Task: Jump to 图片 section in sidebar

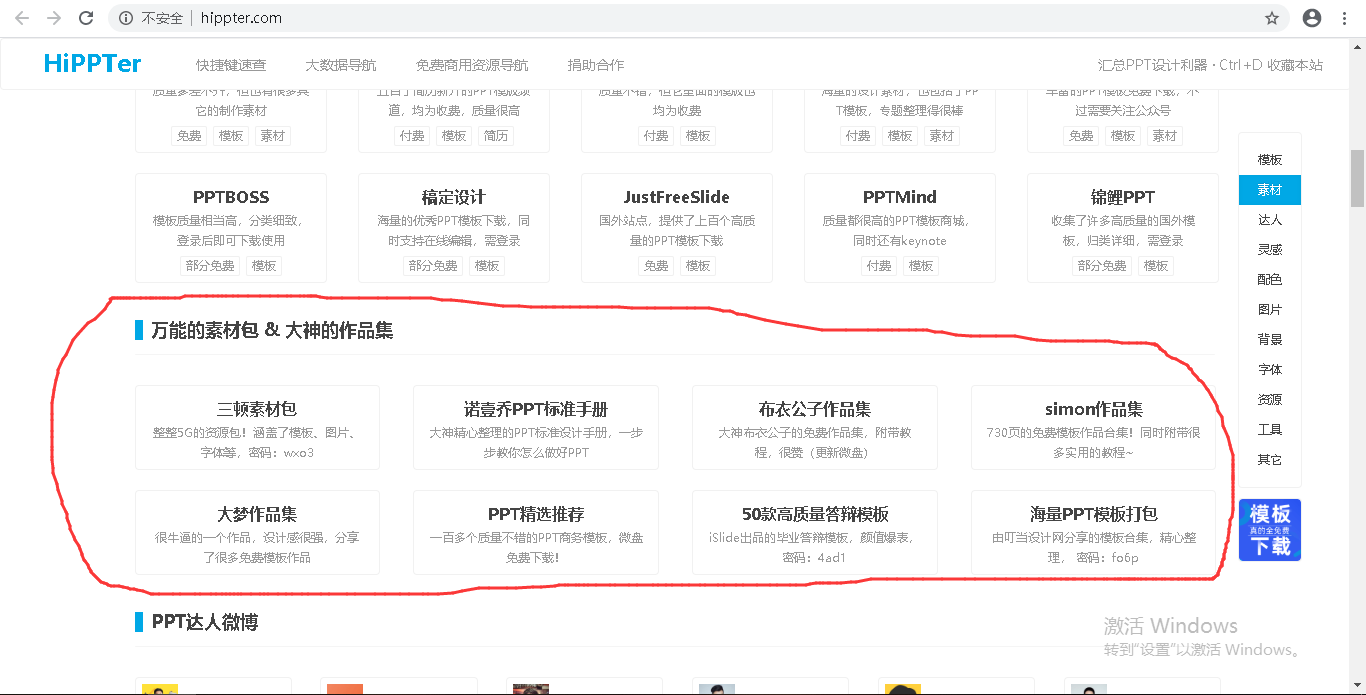Action: [1270, 310]
